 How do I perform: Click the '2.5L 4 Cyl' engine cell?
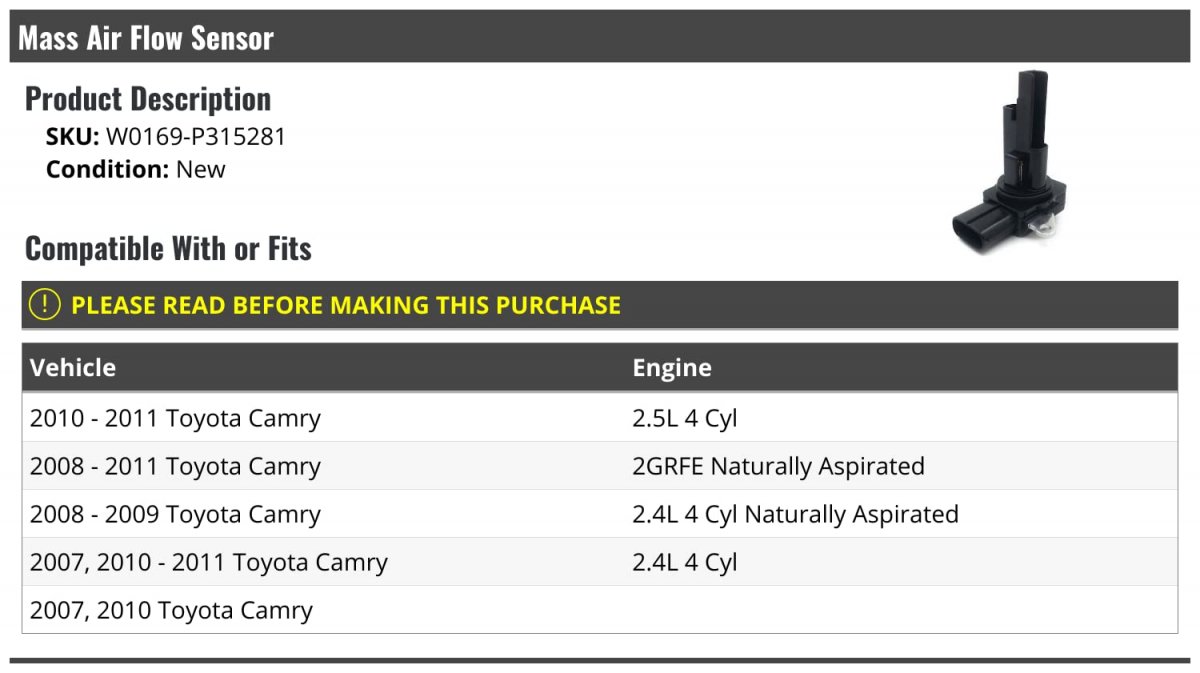pyautogui.click(x=685, y=418)
